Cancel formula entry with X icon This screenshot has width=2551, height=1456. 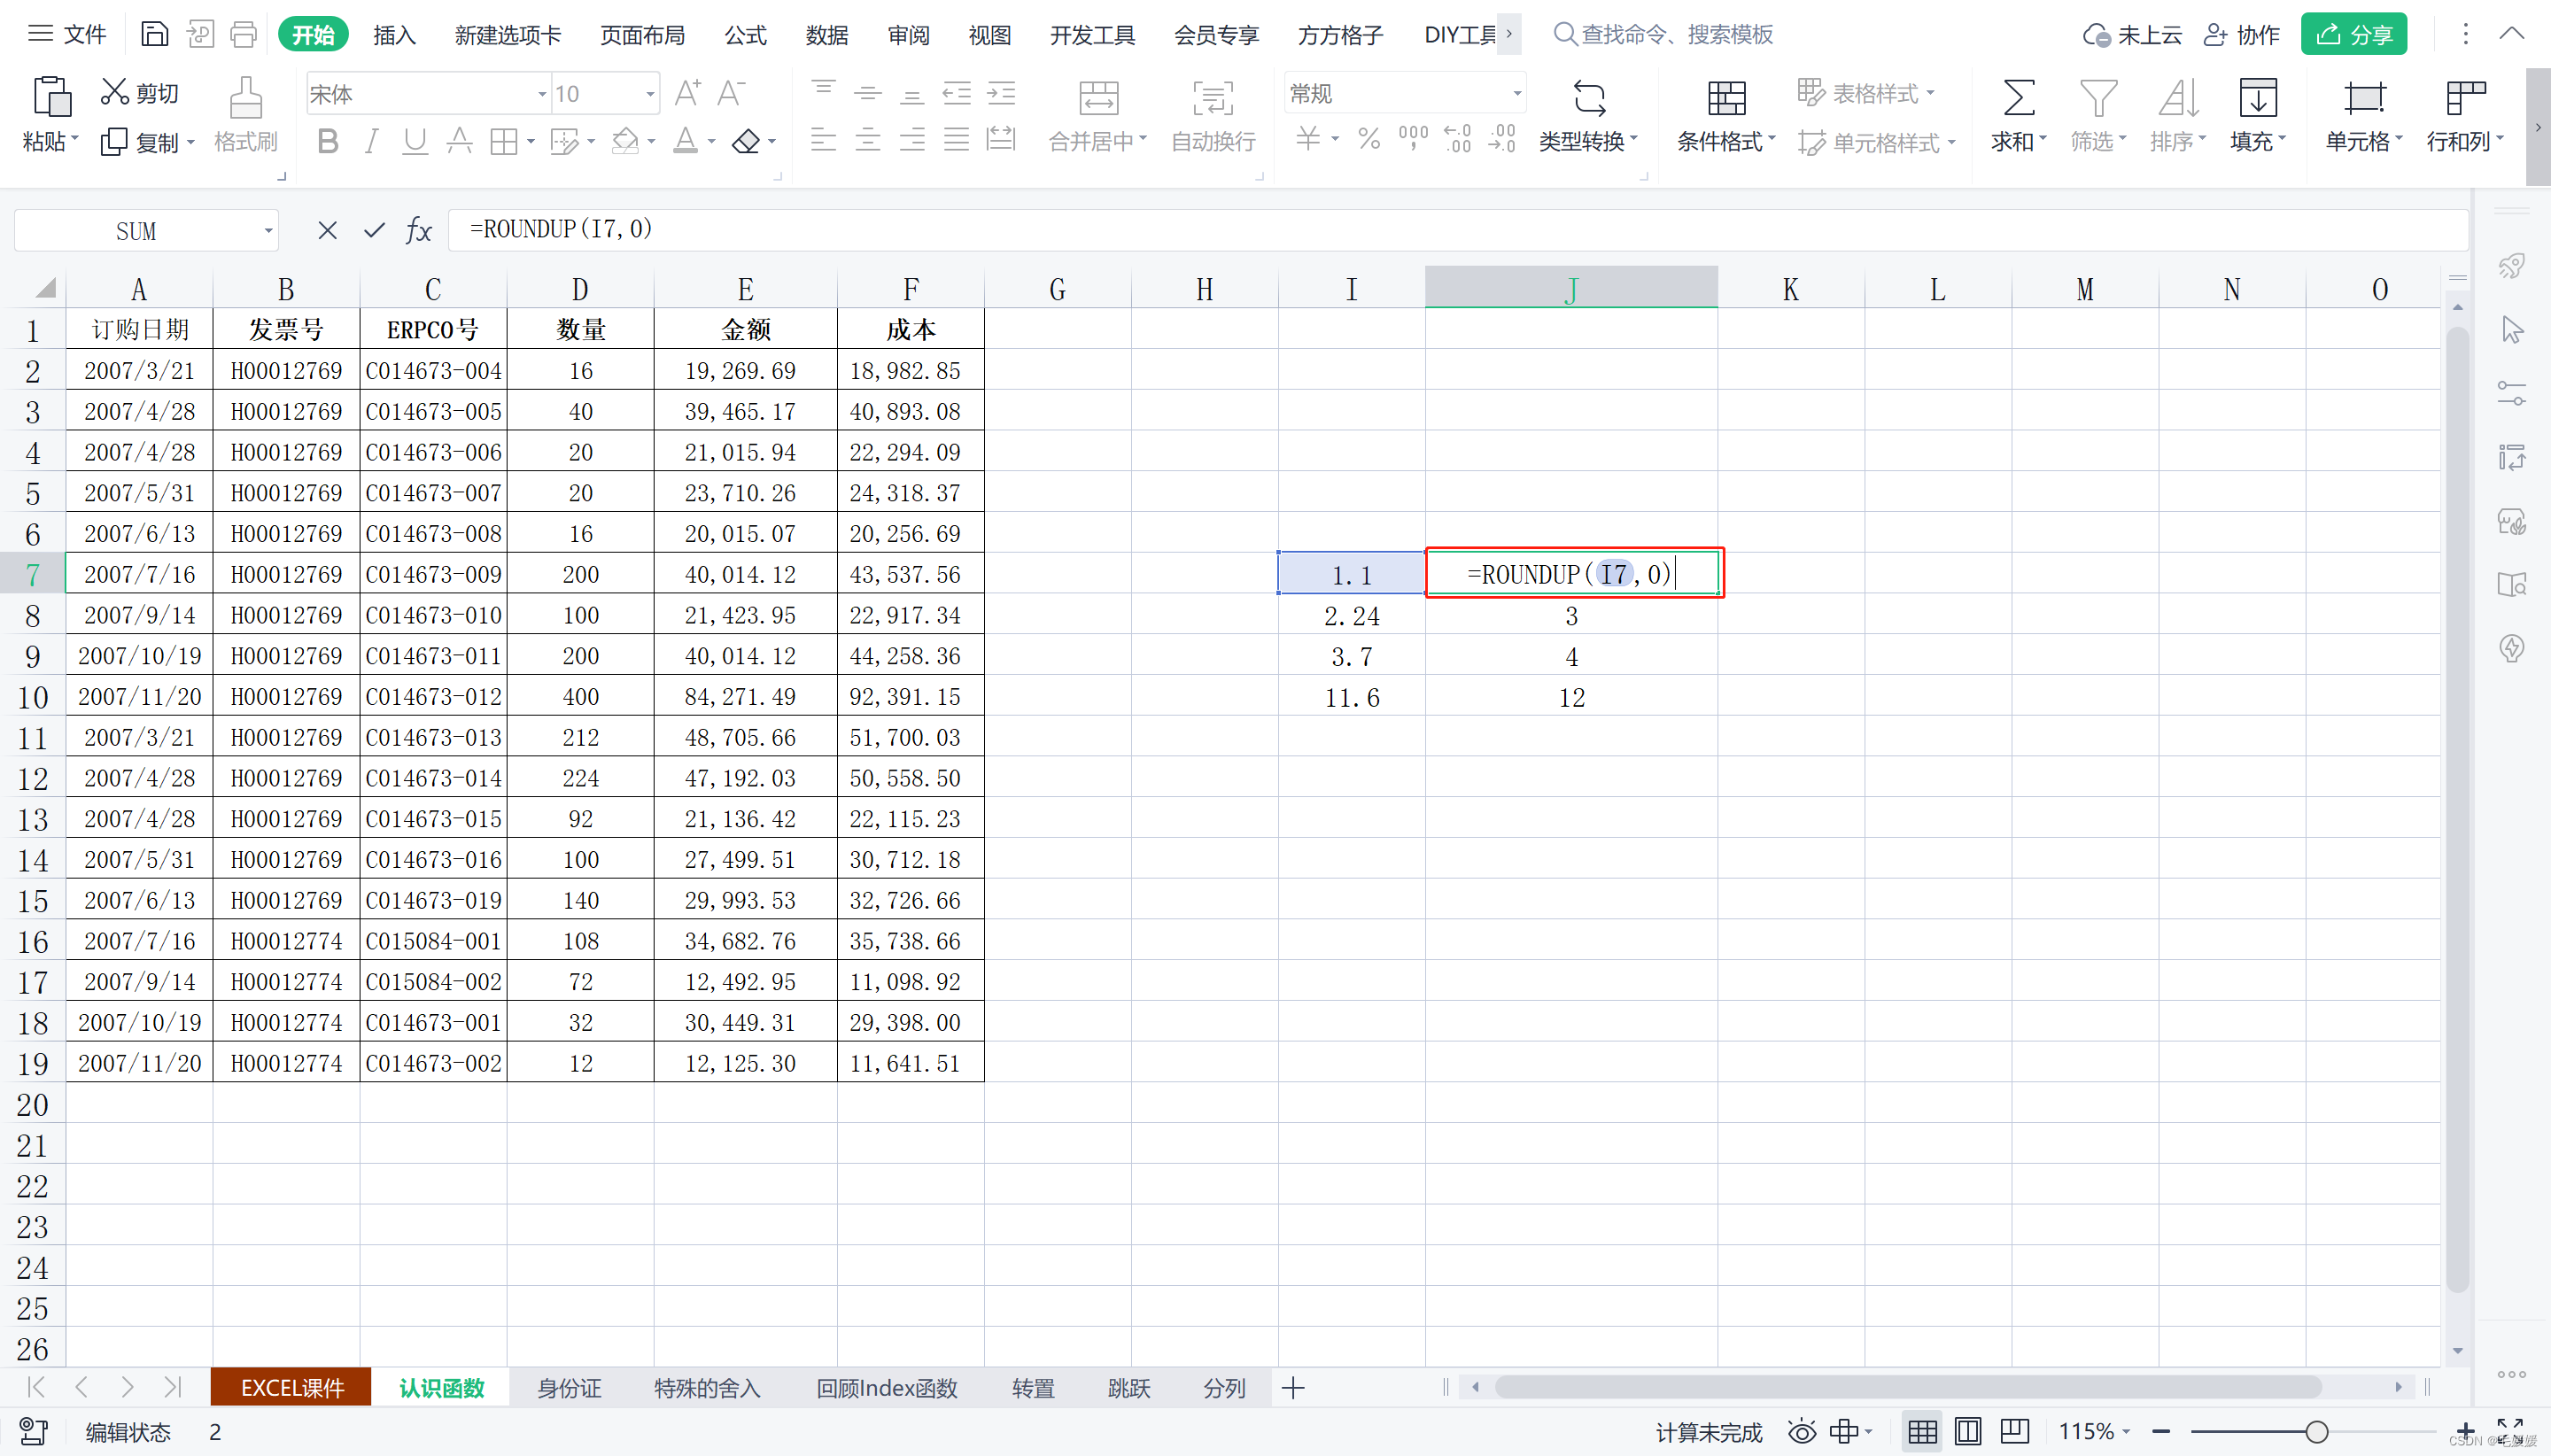click(x=327, y=231)
